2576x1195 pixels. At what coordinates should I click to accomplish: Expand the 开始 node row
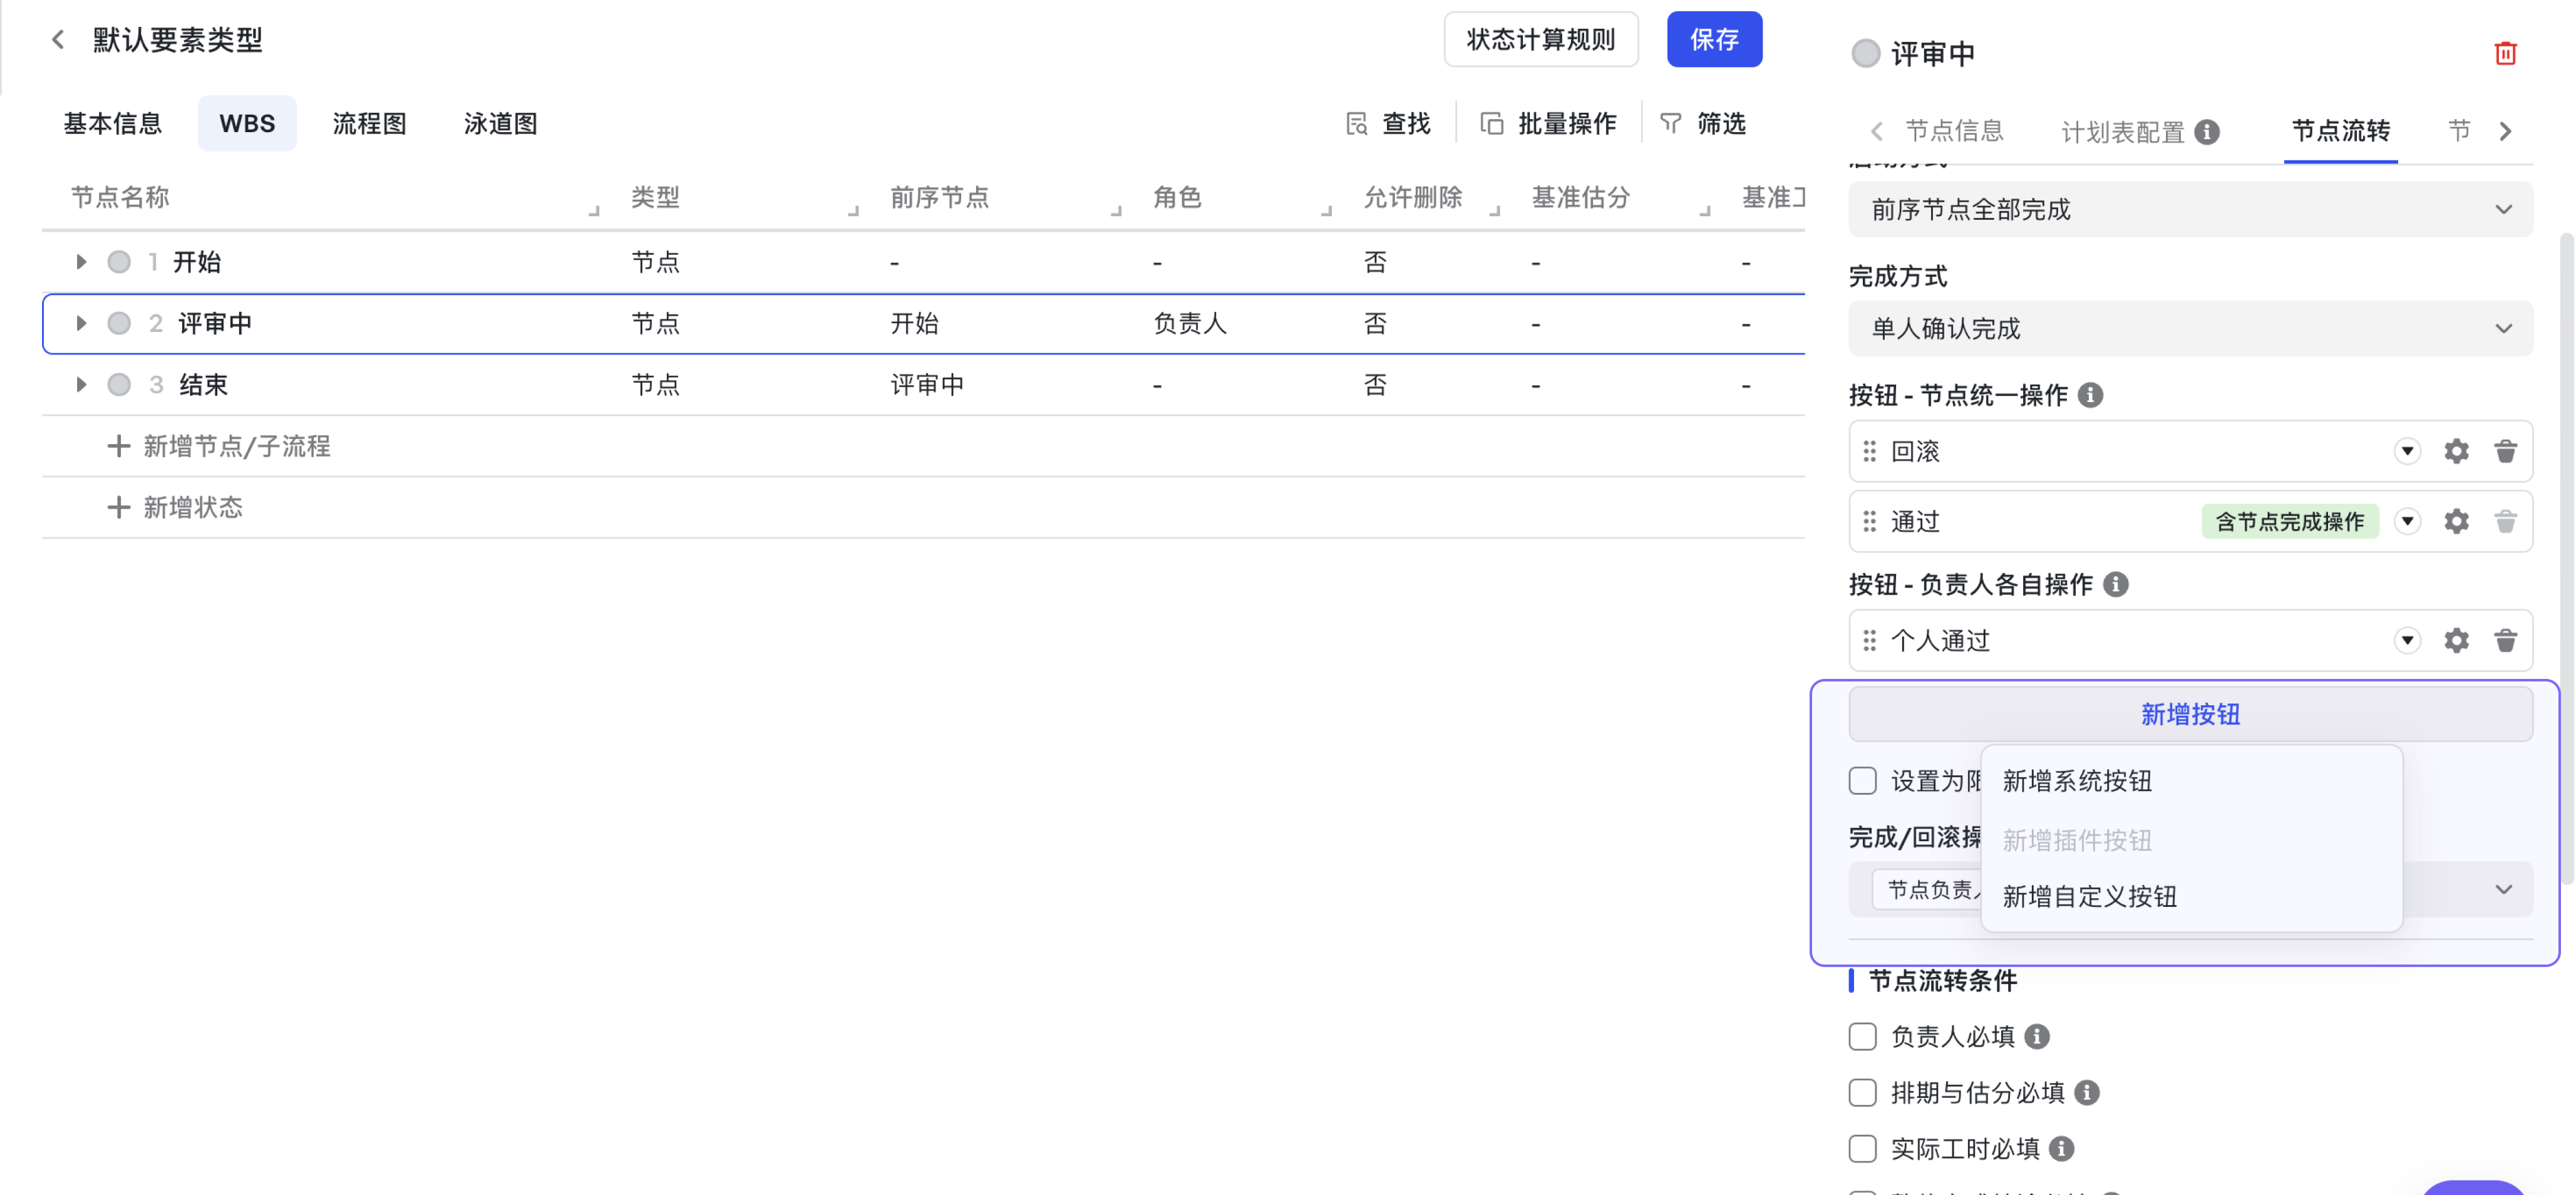81,262
